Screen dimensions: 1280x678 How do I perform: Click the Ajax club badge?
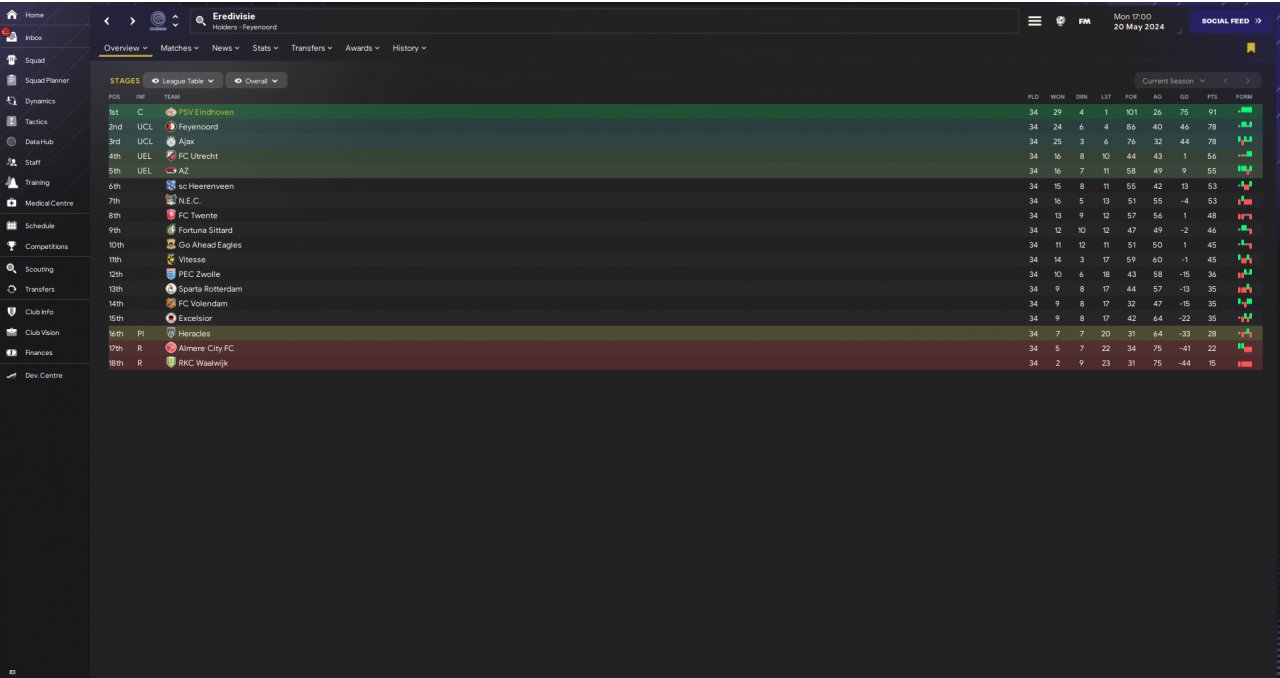[171, 142]
